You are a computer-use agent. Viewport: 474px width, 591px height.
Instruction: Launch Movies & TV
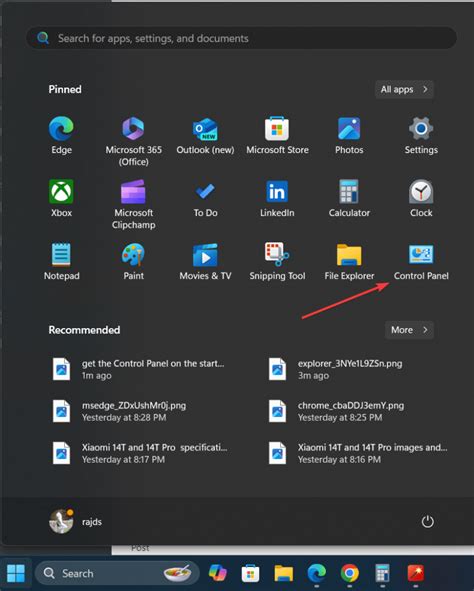(x=205, y=261)
